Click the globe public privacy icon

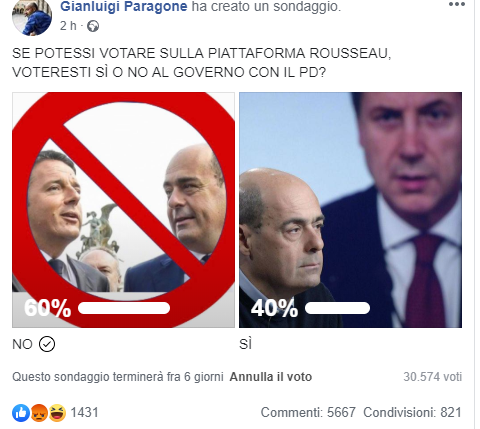(x=93, y=26)
